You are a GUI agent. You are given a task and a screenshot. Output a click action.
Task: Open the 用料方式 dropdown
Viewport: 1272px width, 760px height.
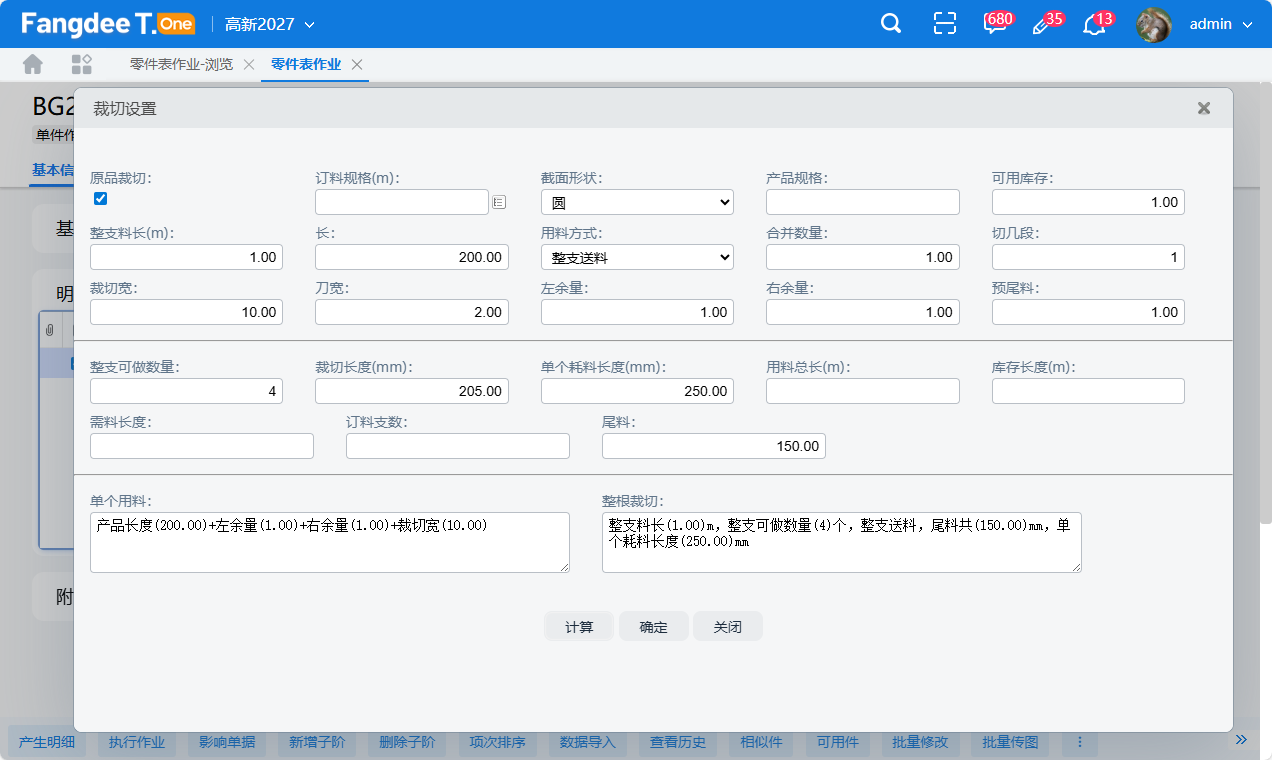pyautogui.click(x=637, y=257)
